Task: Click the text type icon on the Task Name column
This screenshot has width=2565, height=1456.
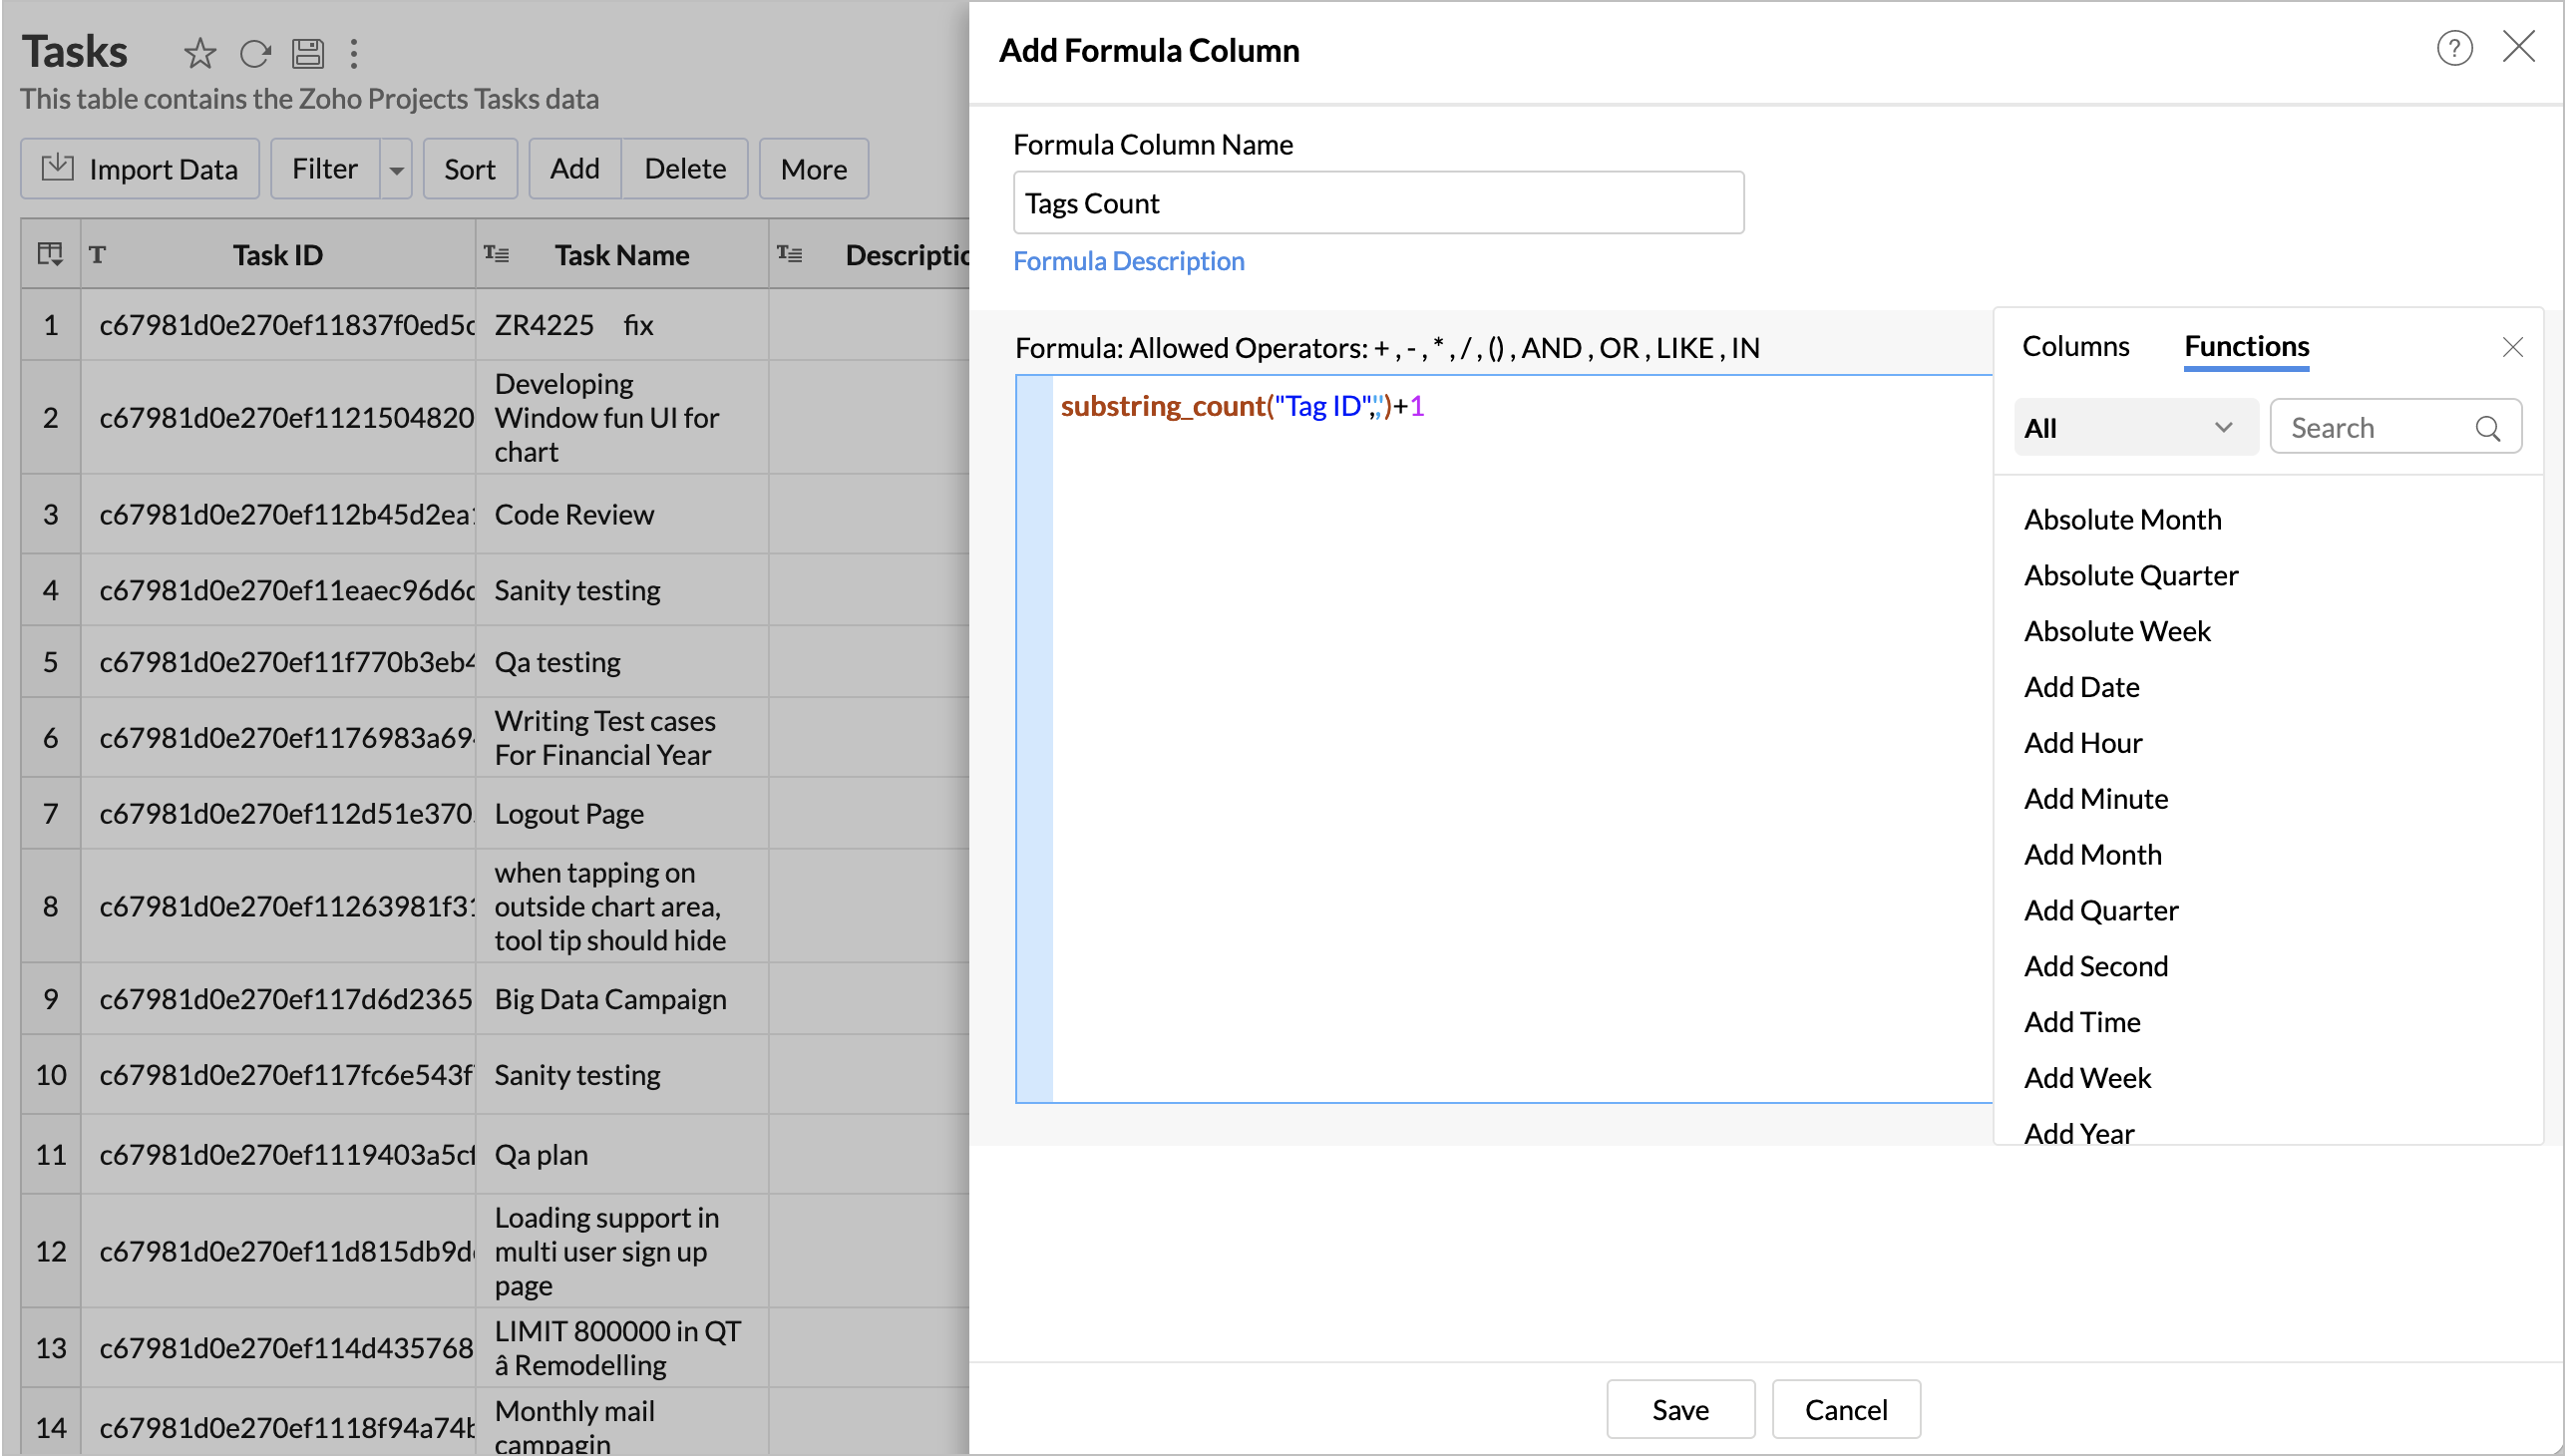Action: point(497,254)
